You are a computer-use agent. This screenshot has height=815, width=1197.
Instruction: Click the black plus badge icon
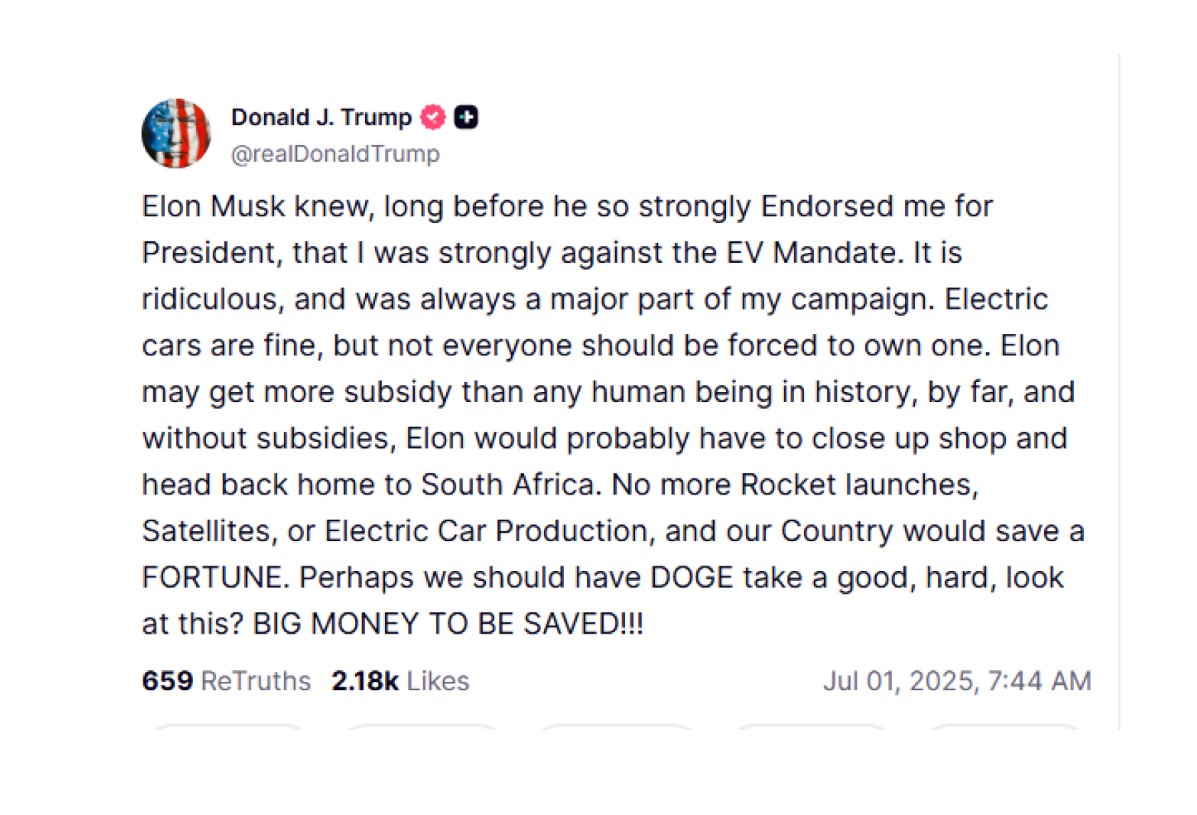[x=466, y=117]
